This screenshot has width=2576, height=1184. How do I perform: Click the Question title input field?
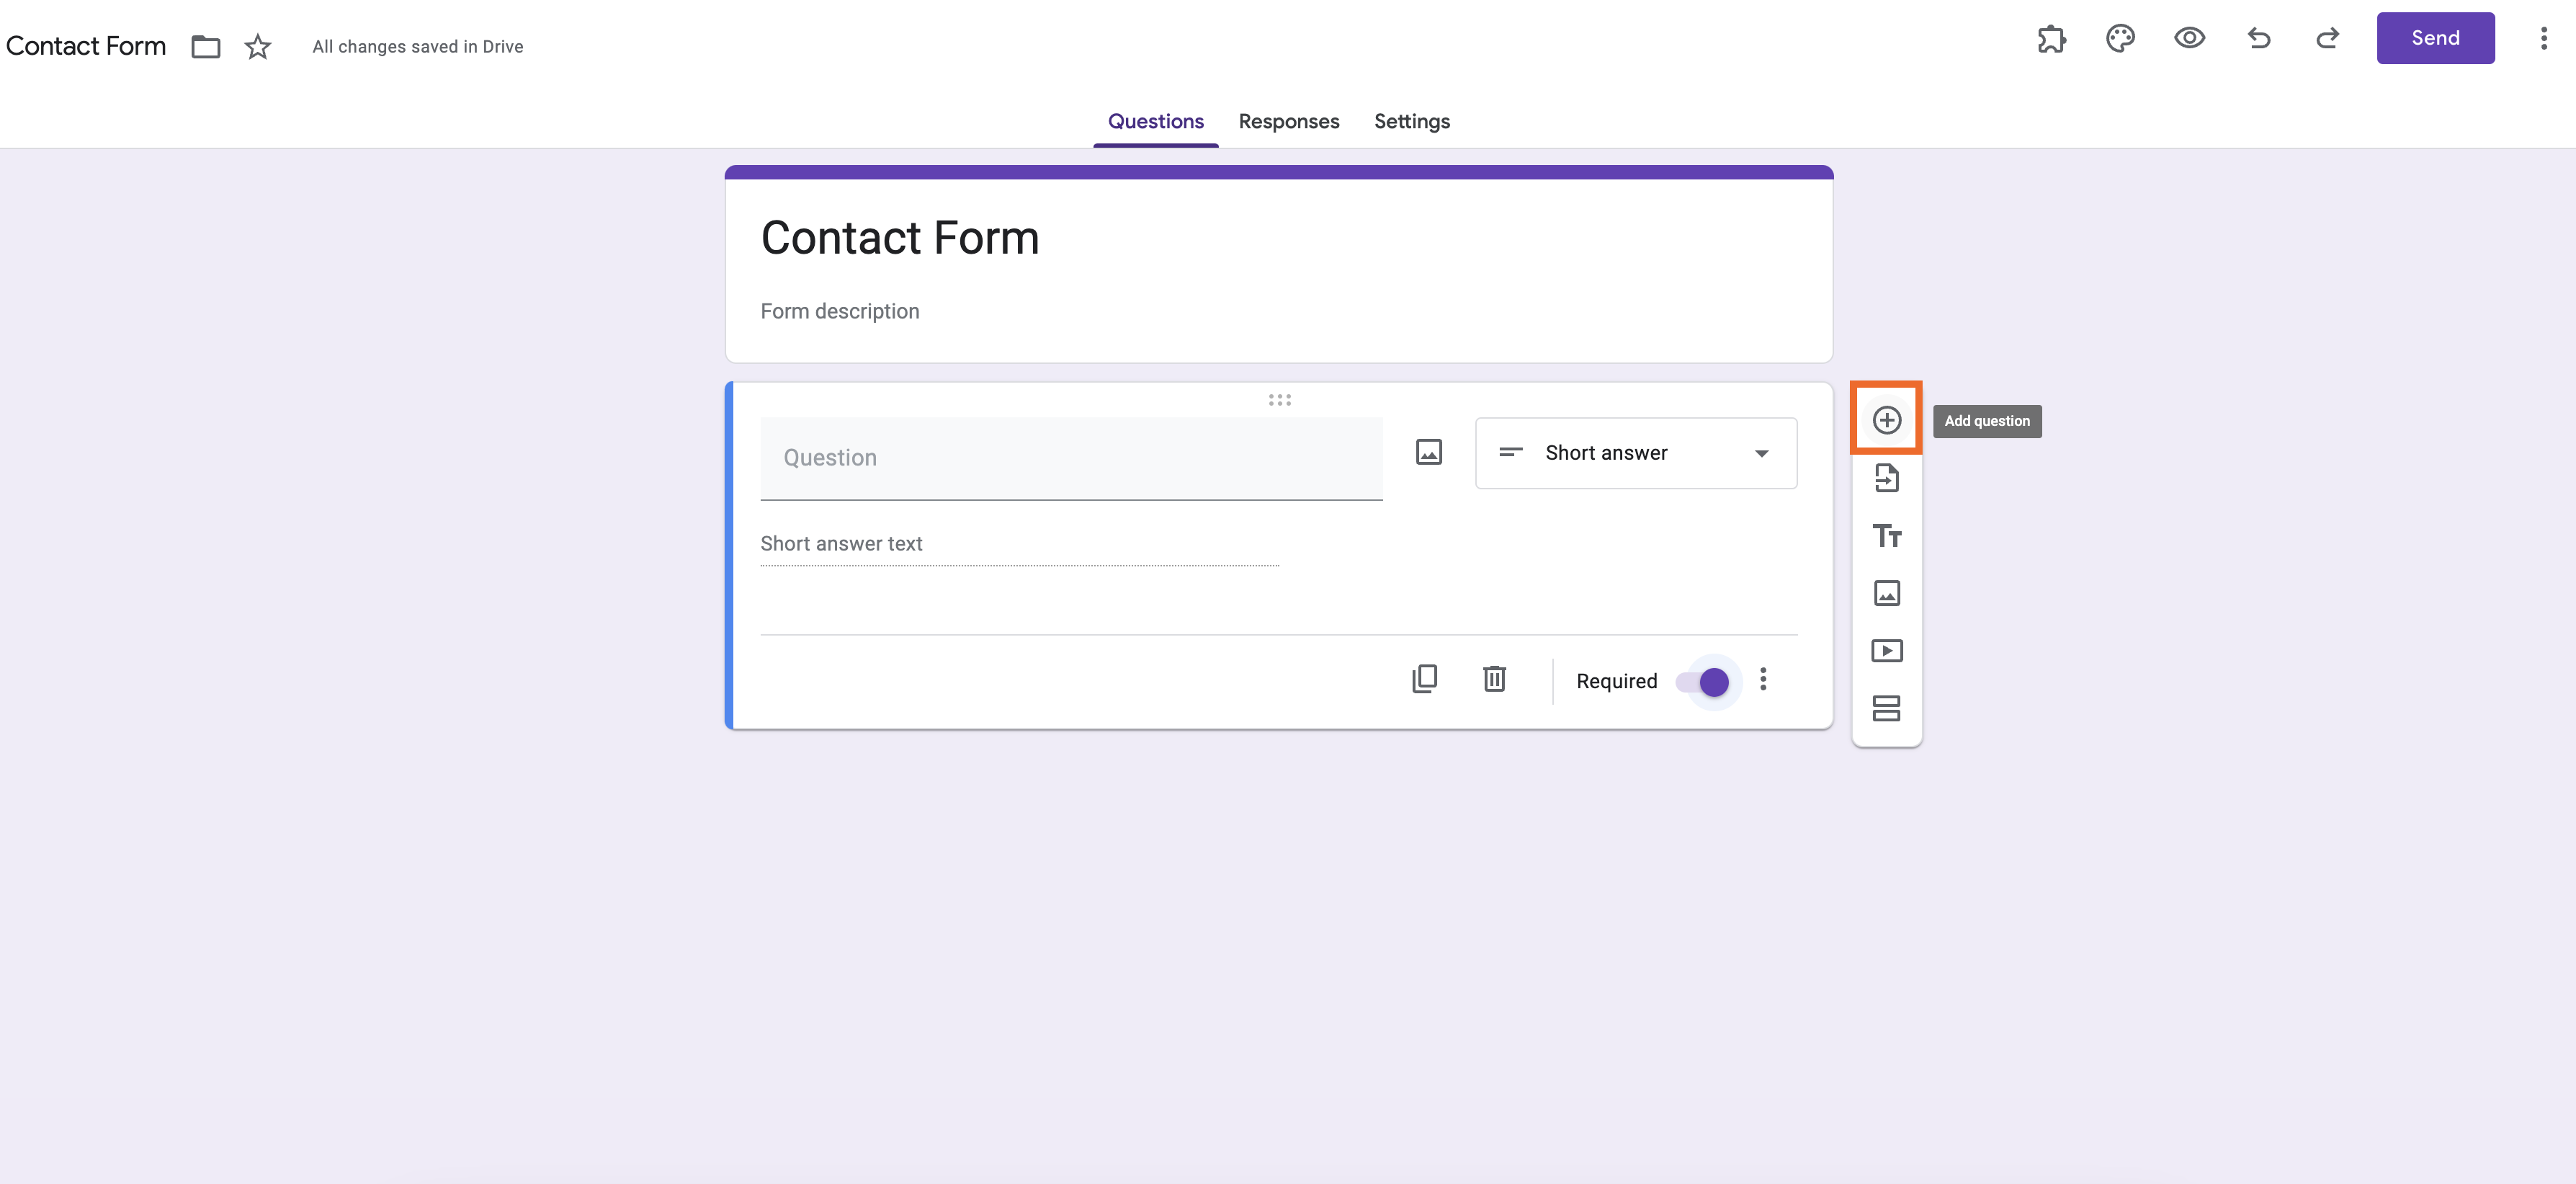pyautogui.click(x=1071, y=458)
